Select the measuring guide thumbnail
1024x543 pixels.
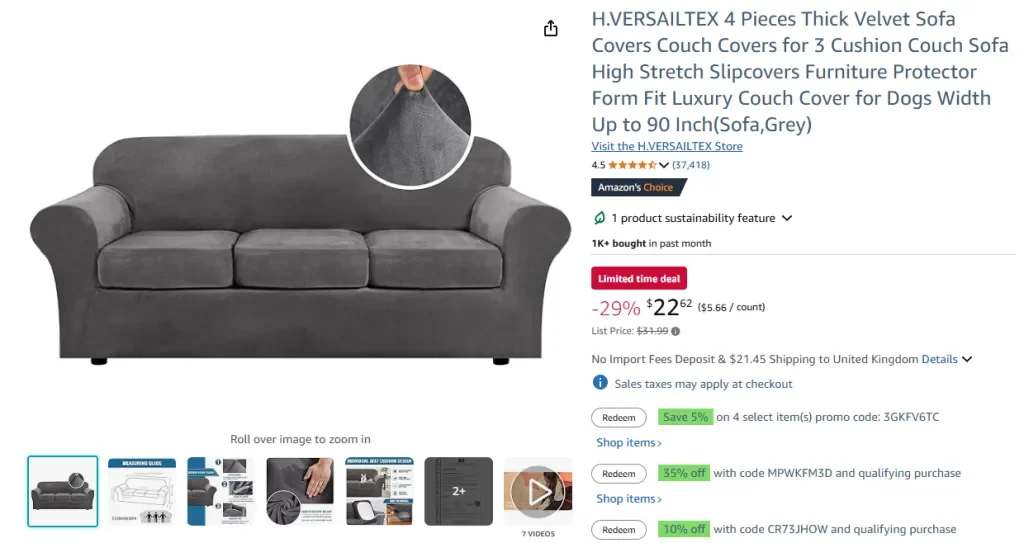[x=142, y=491]
